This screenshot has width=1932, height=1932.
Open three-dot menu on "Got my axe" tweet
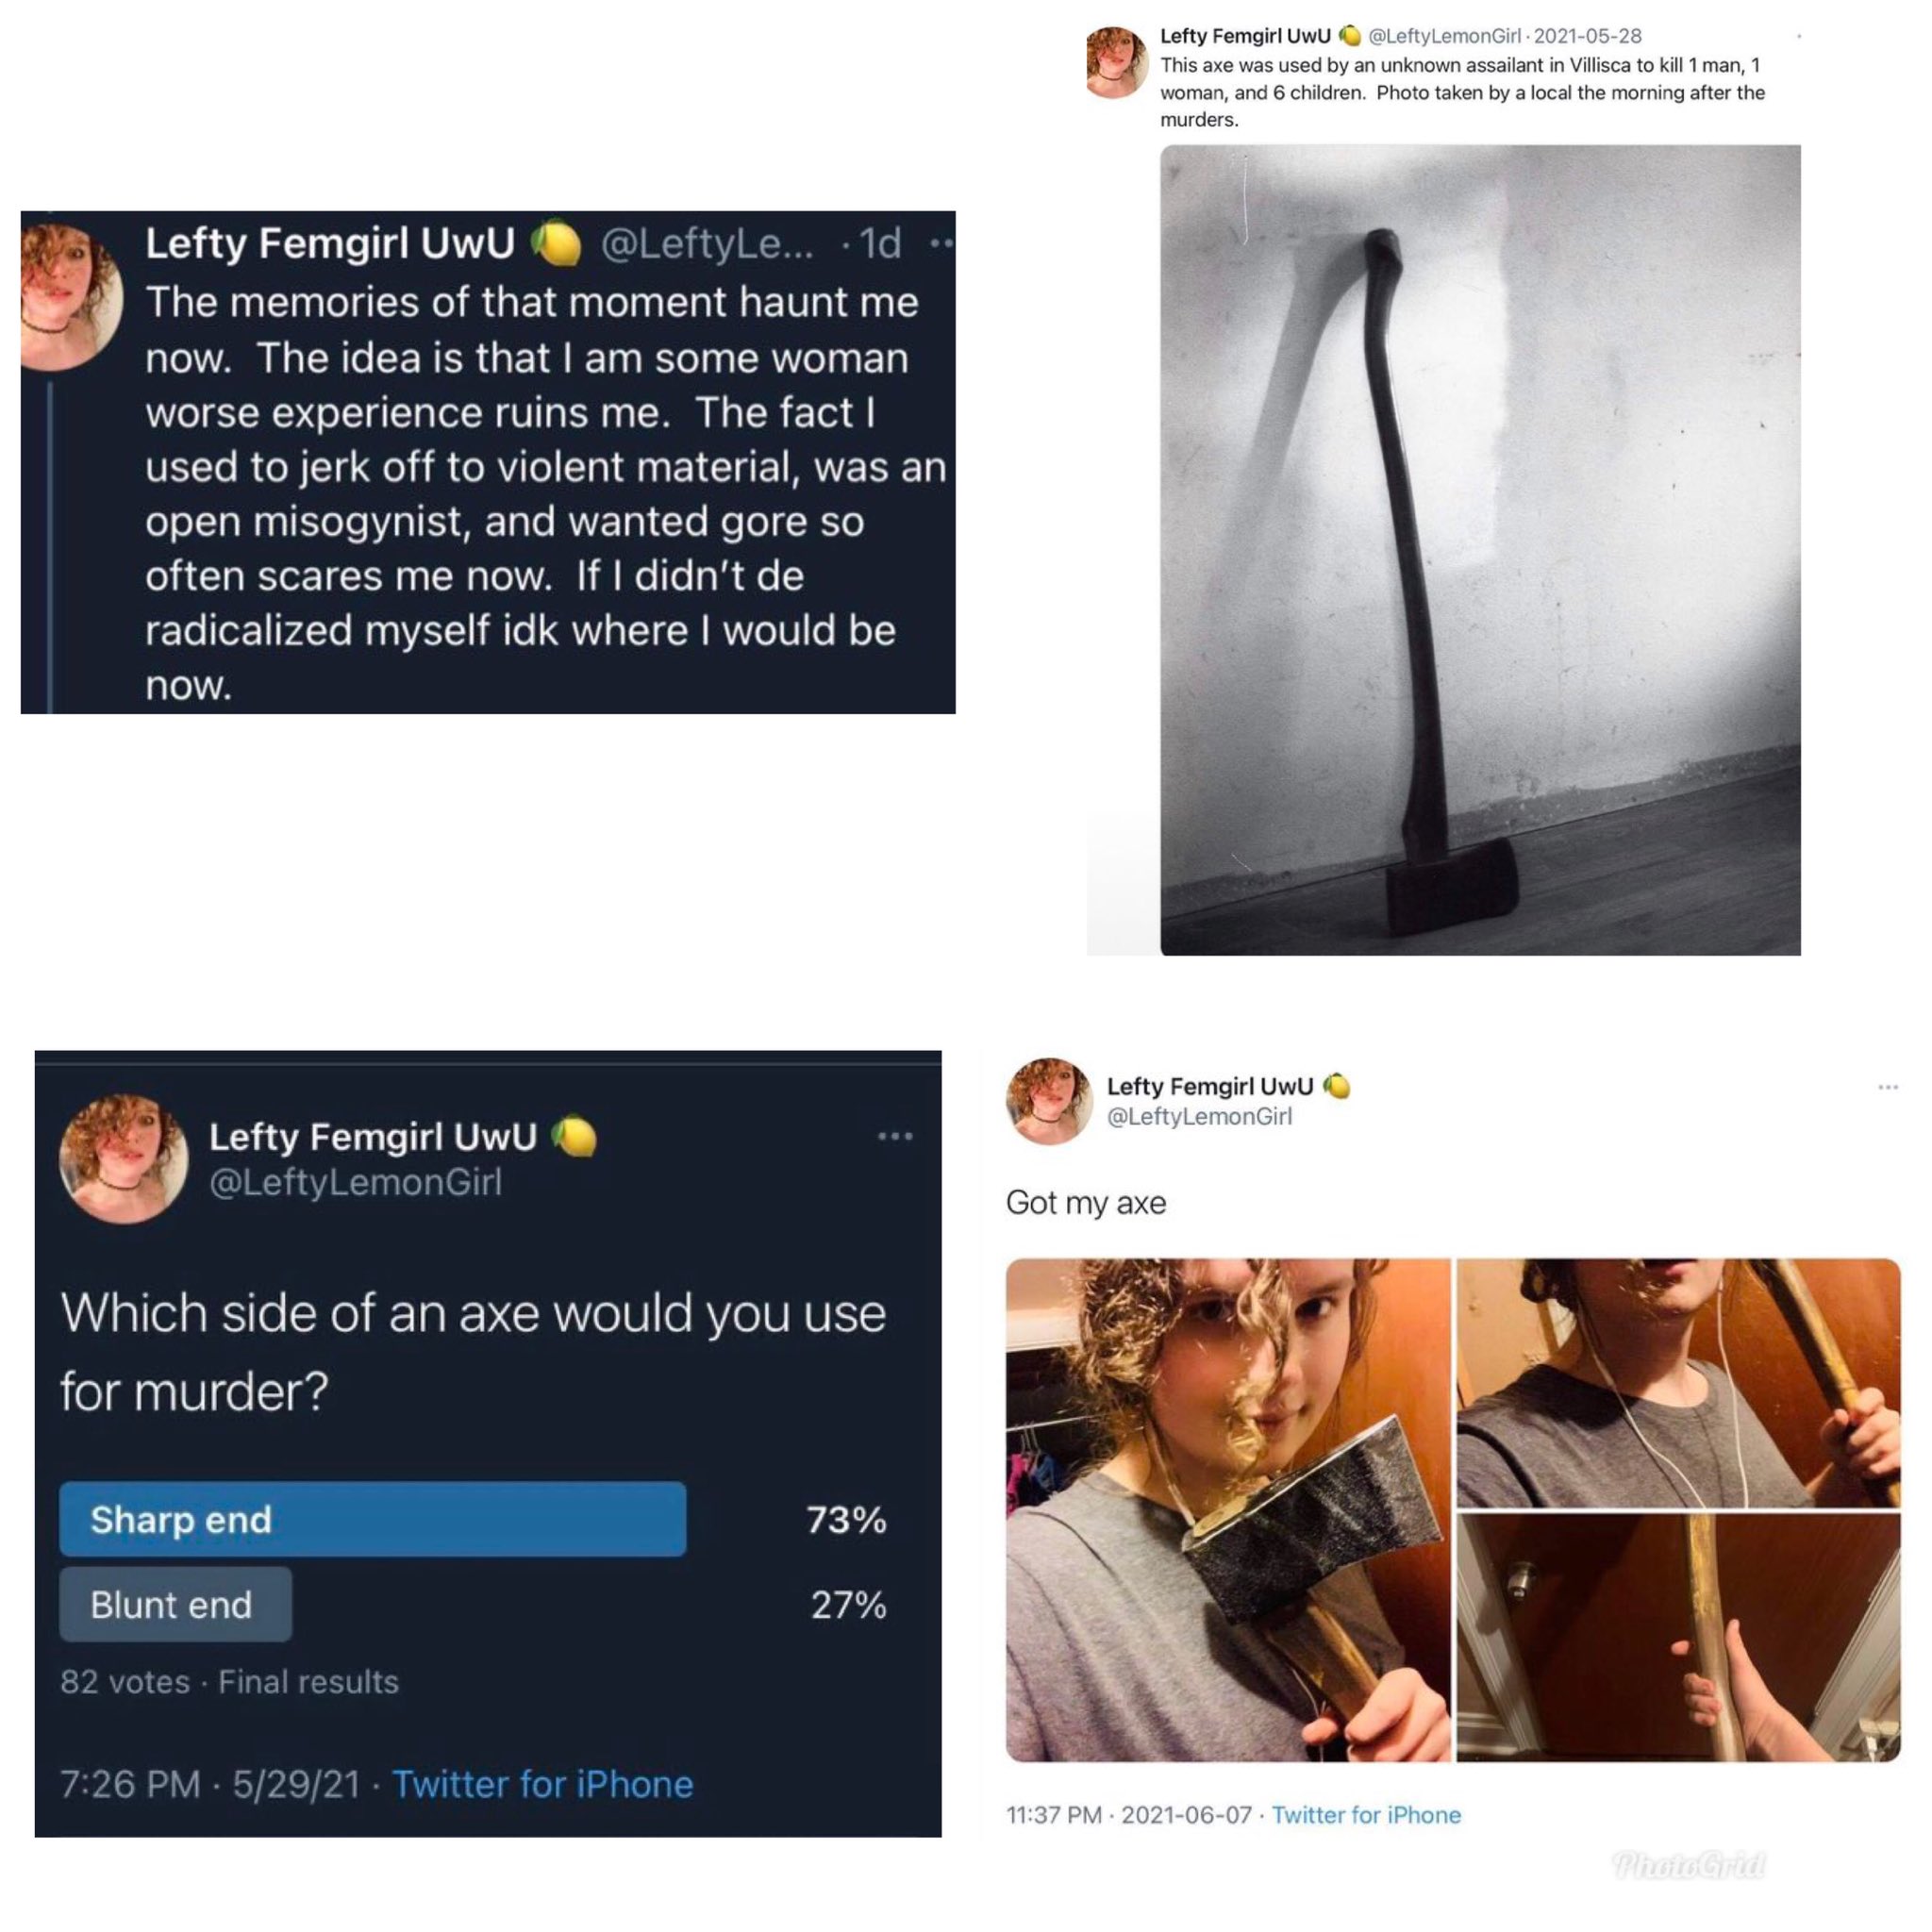(1888, 1087)
